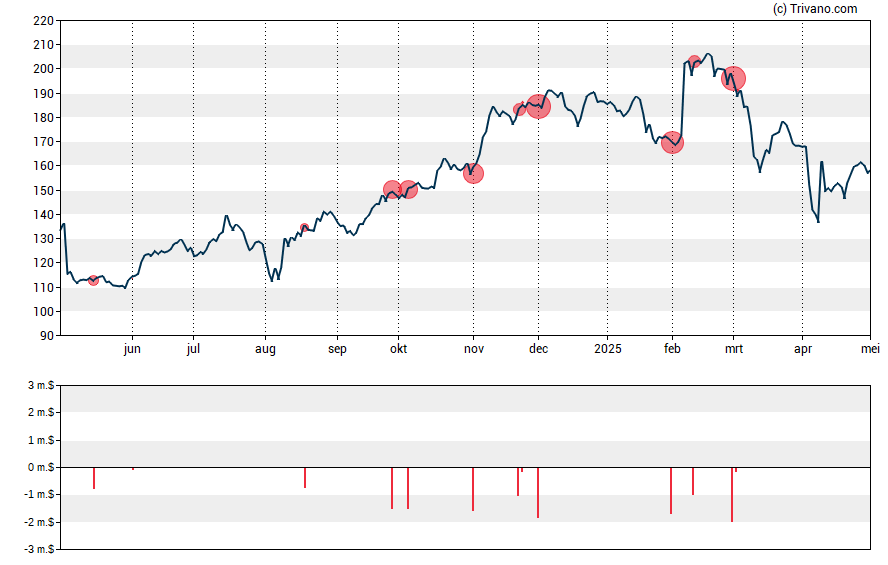Click the '170' price axis label
Viewport: 888px width, 565px height.
44,142
